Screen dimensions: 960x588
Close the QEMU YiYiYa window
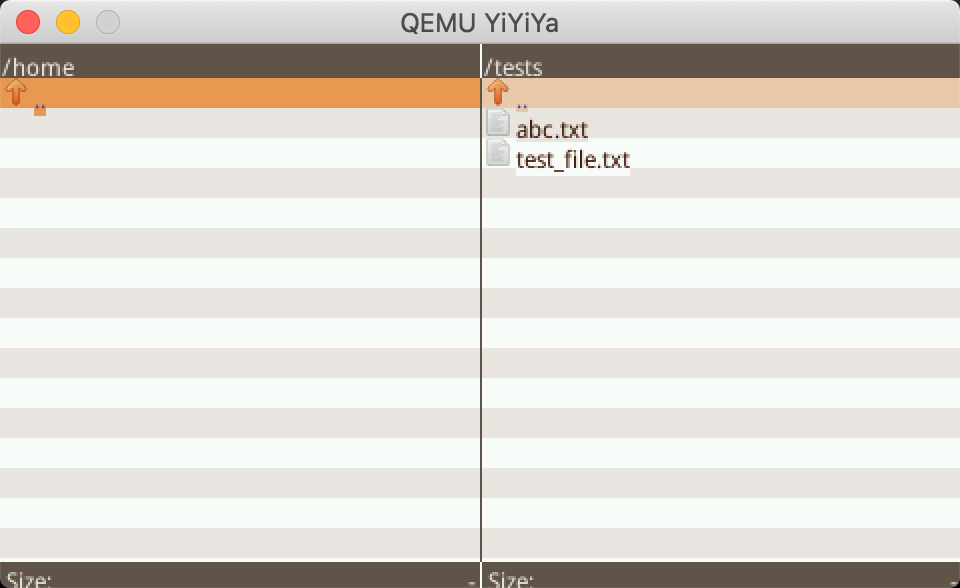coord(28,22)
